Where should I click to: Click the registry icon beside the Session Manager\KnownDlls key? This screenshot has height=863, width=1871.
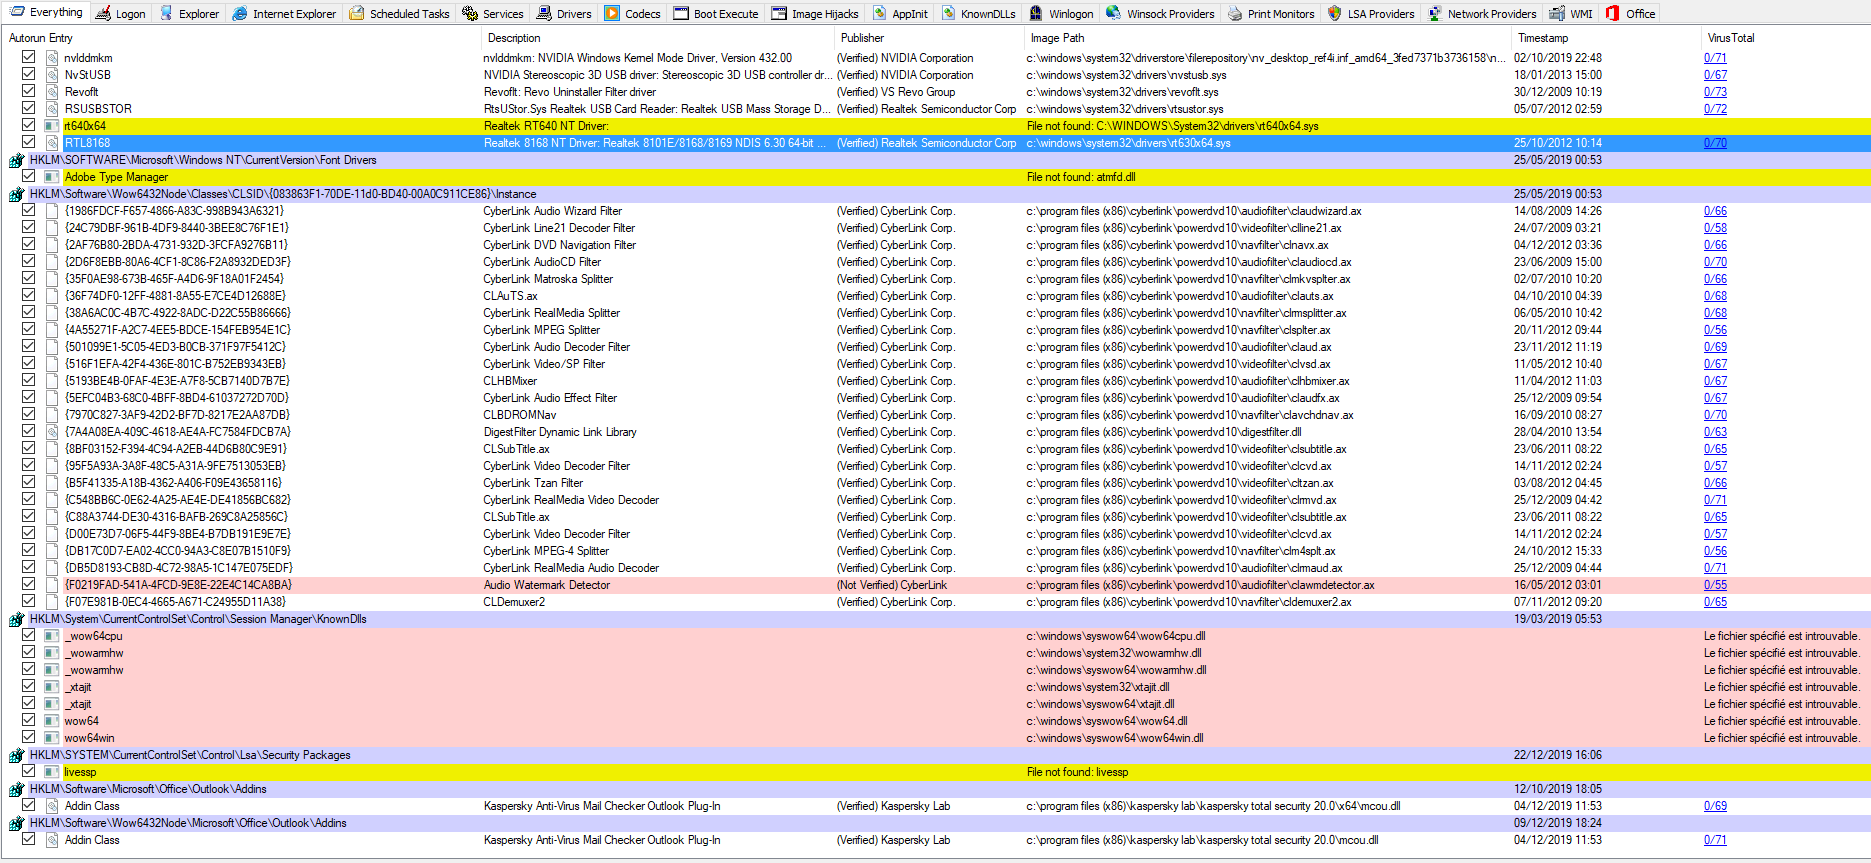[x=16, y=619]
